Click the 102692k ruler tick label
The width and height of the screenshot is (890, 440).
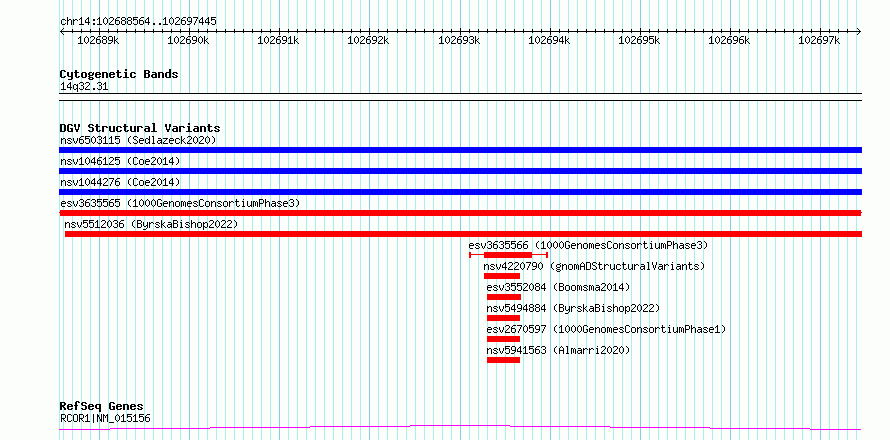tap(368, 40)
